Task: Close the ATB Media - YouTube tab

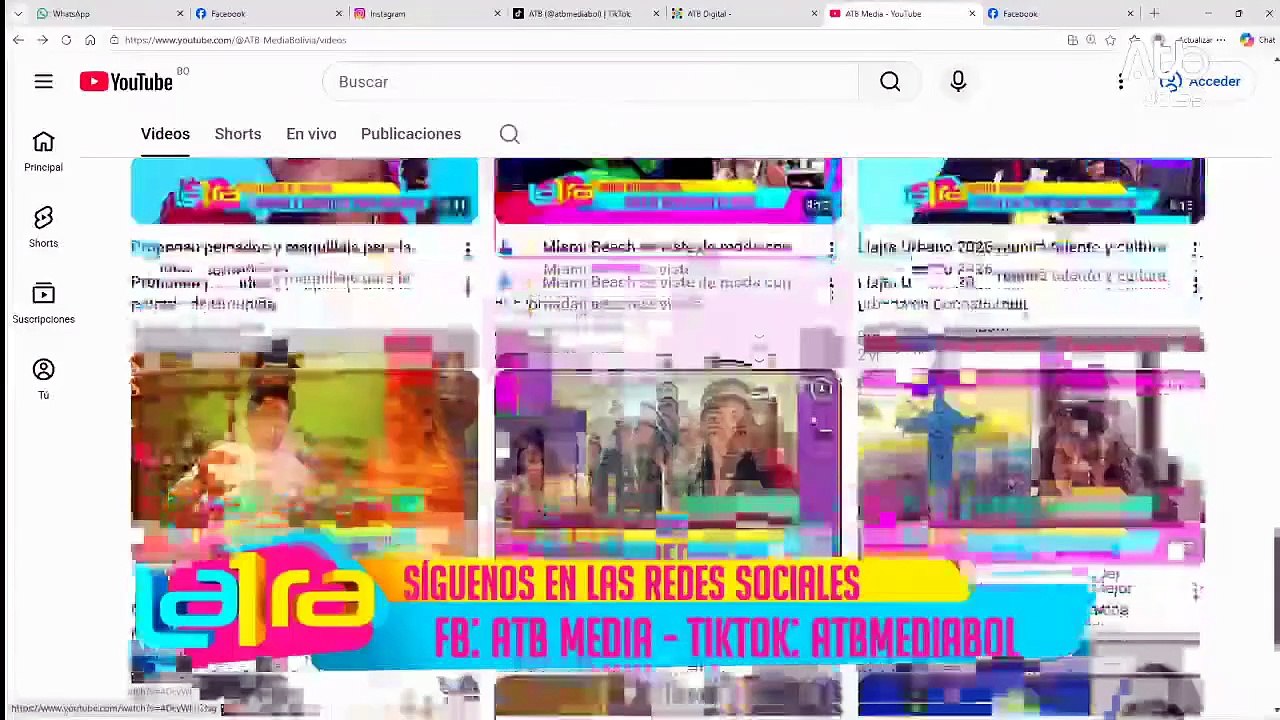Action: click(x=972, y=13)
